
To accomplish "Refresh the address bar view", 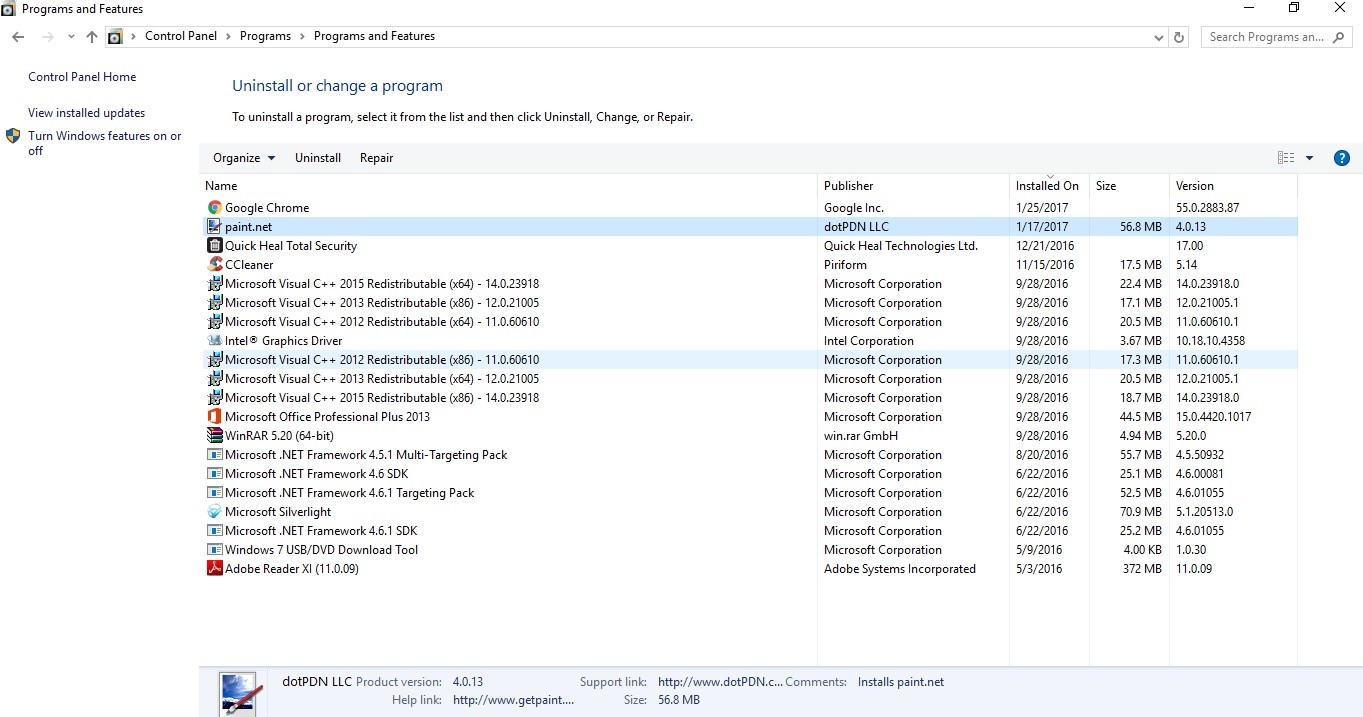I will pos(1179,37).
